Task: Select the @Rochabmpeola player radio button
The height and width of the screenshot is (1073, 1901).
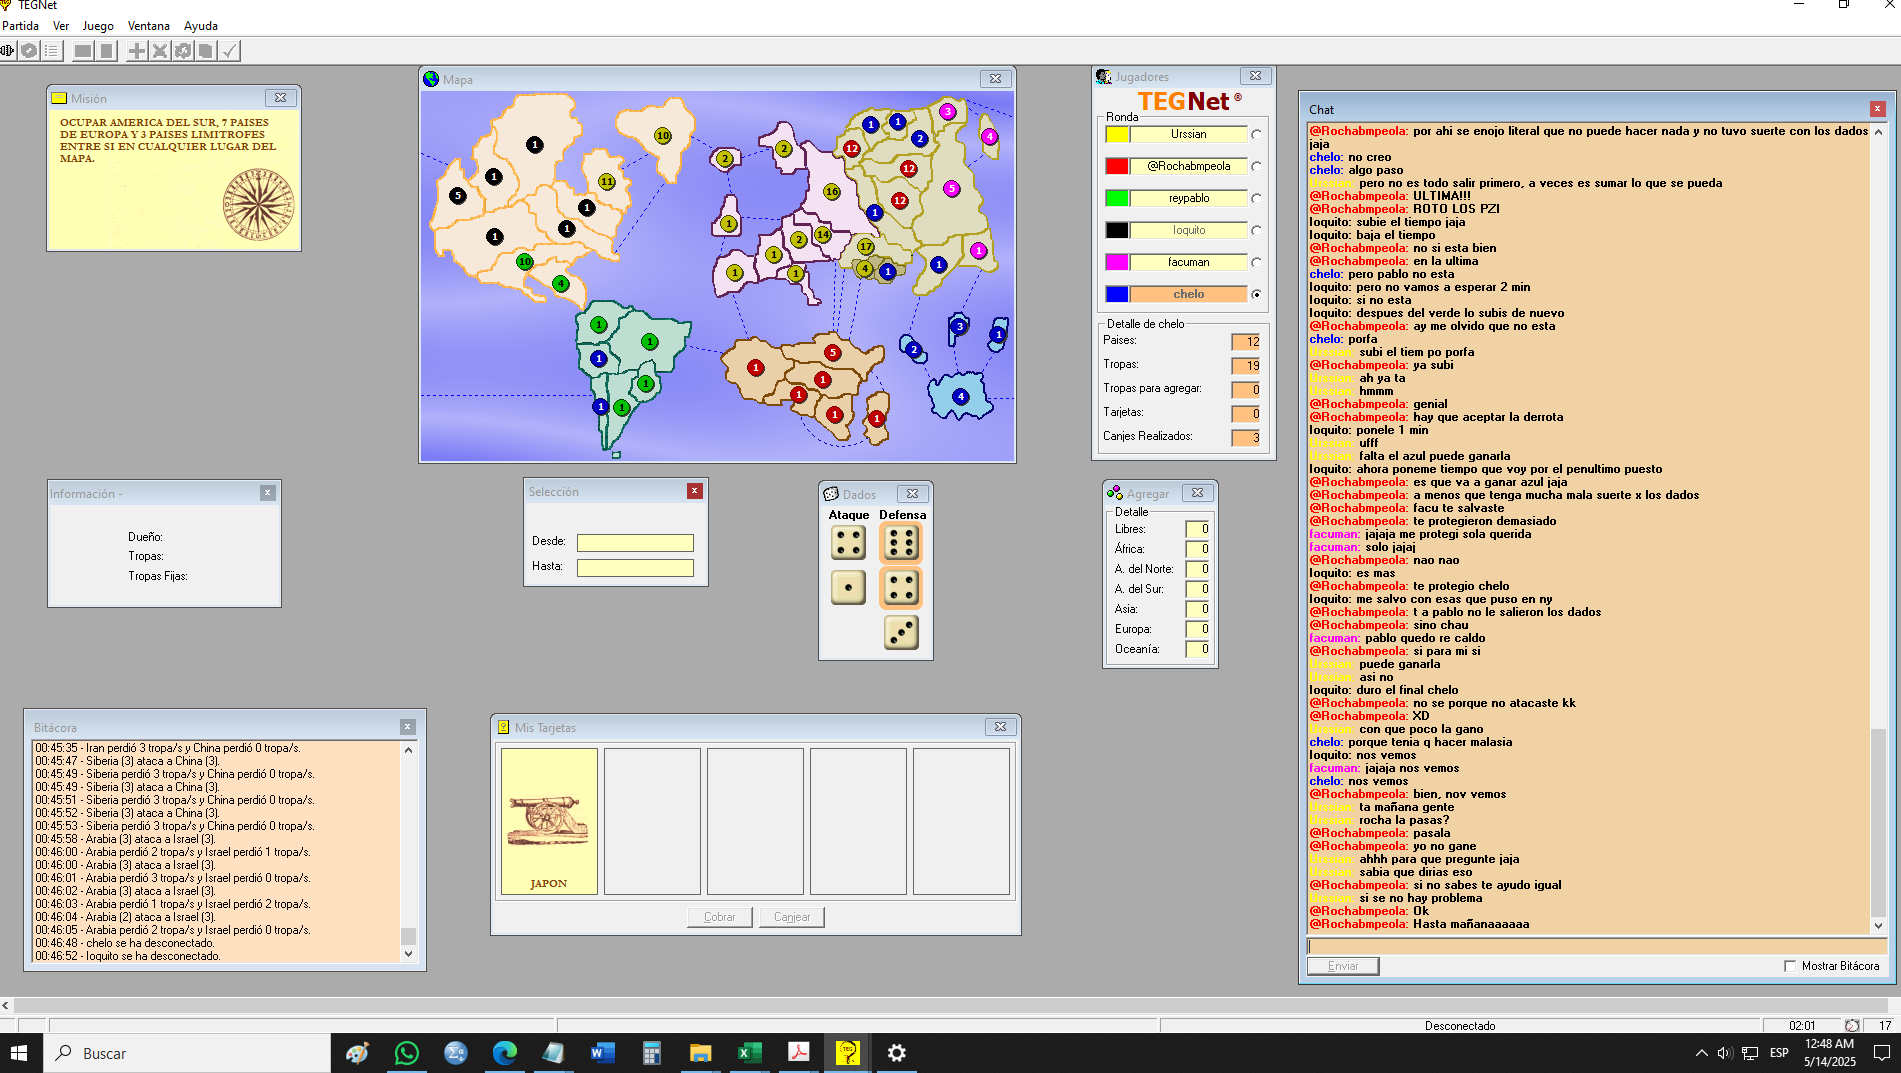Action: click(1256, 166)
